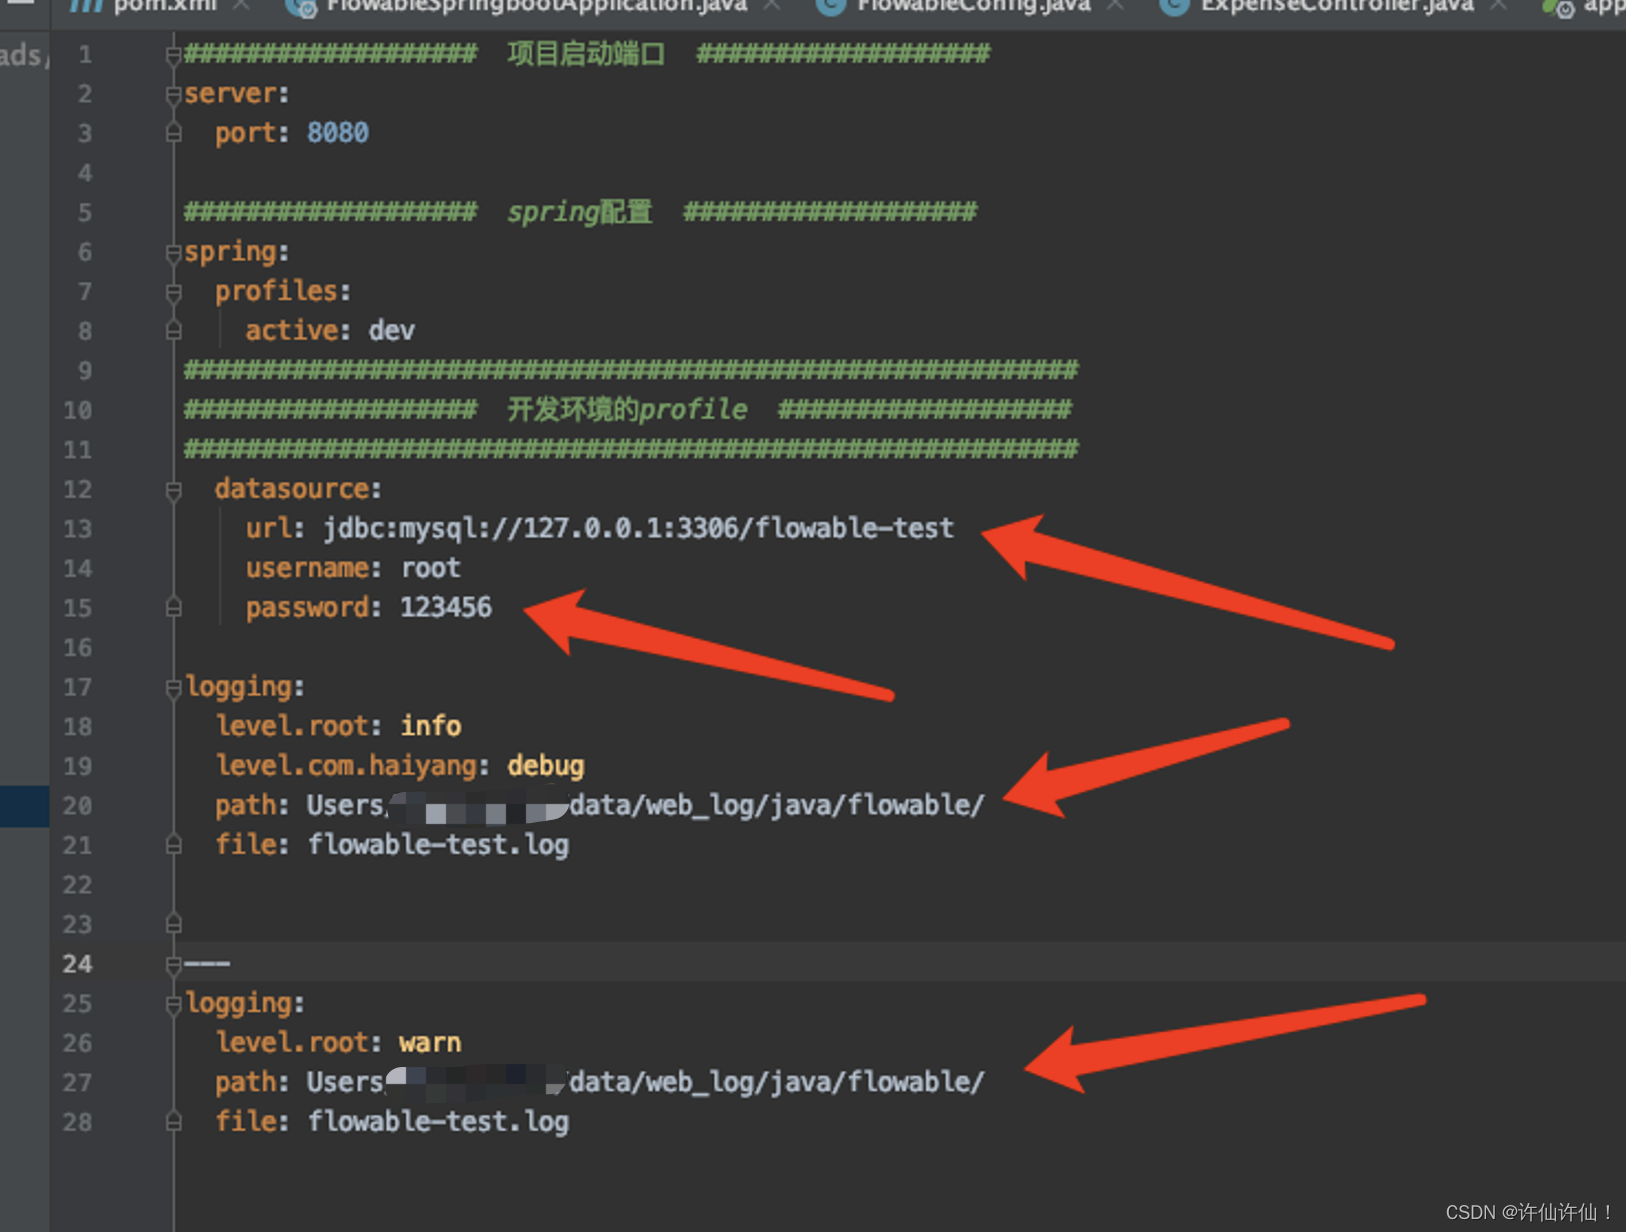This screenshot has height=1232, width=1626.
Task: Click the password value 123456
Action: coord(446,607)
